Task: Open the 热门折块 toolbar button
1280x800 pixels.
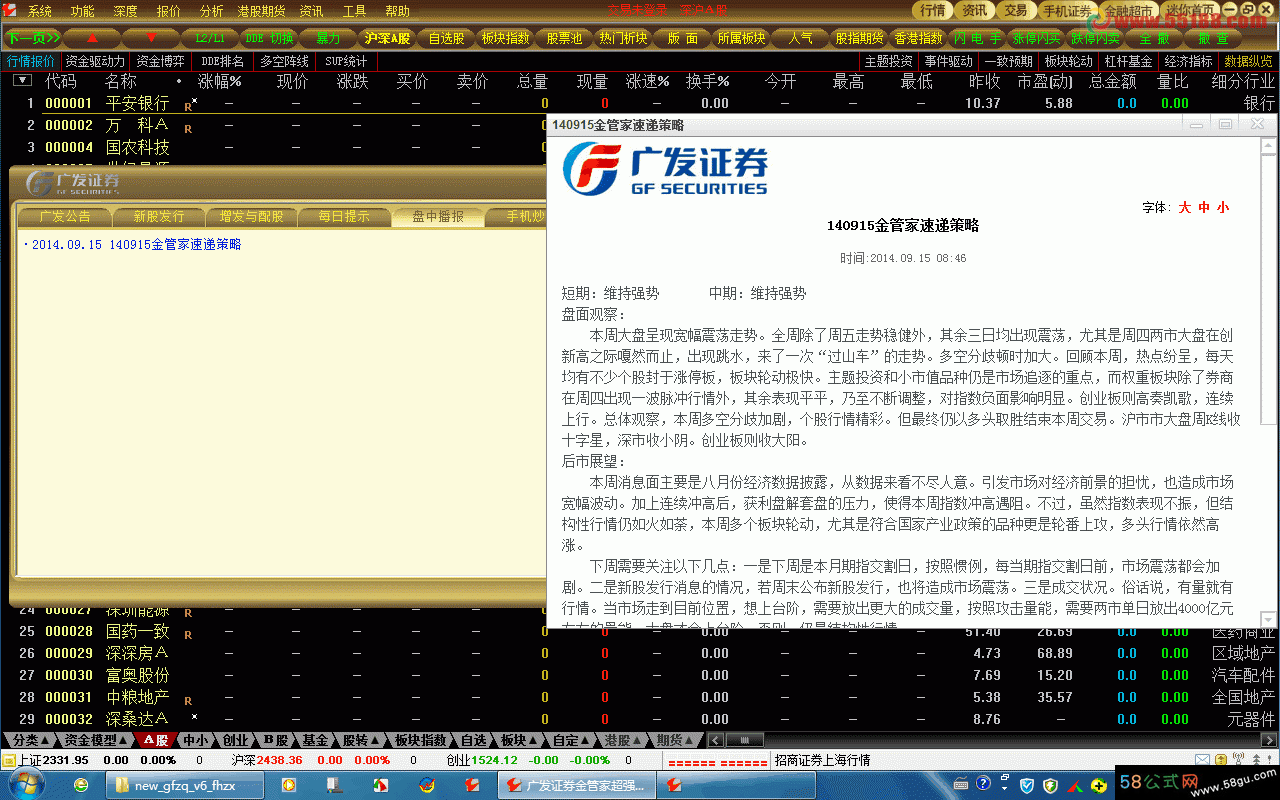Action: 623,38
